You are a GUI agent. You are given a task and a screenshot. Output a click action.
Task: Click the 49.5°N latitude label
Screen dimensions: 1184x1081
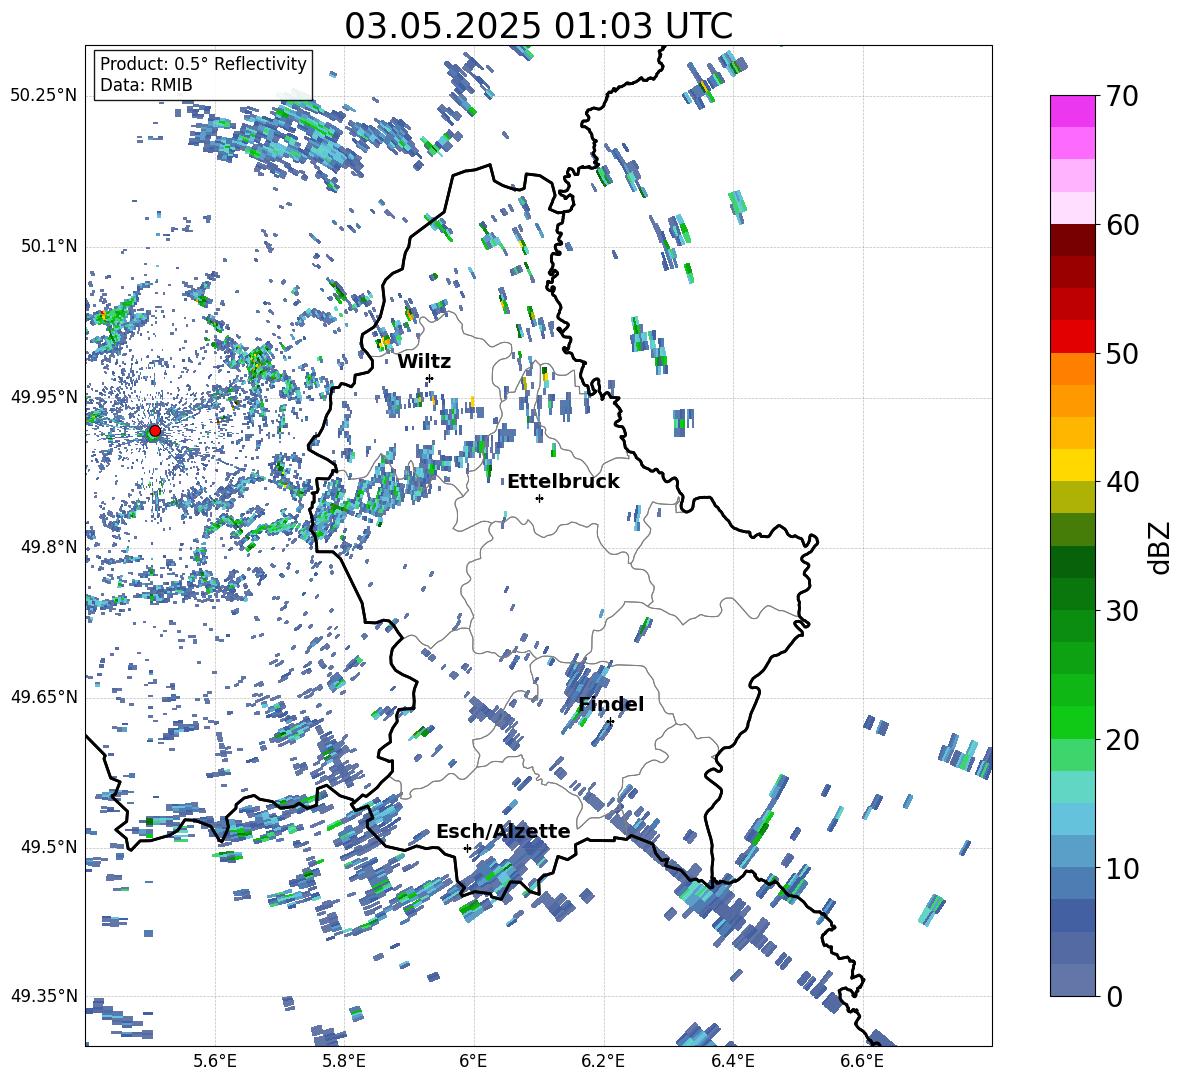(x=50, y=847)
